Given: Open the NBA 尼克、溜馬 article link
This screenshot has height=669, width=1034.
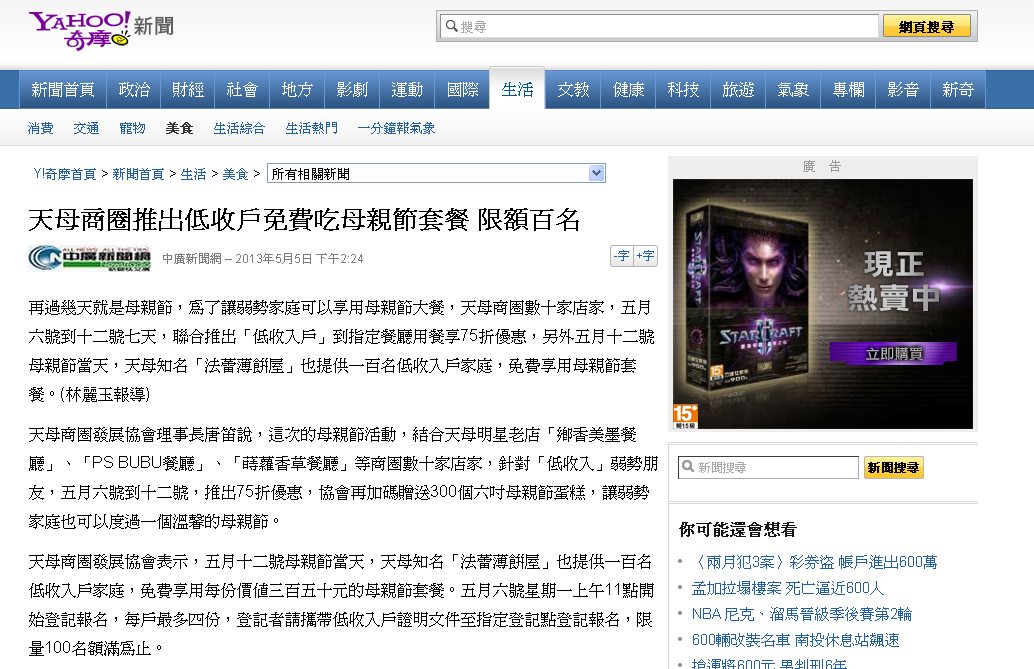Looking at the screenshot, I should point(801,614).
